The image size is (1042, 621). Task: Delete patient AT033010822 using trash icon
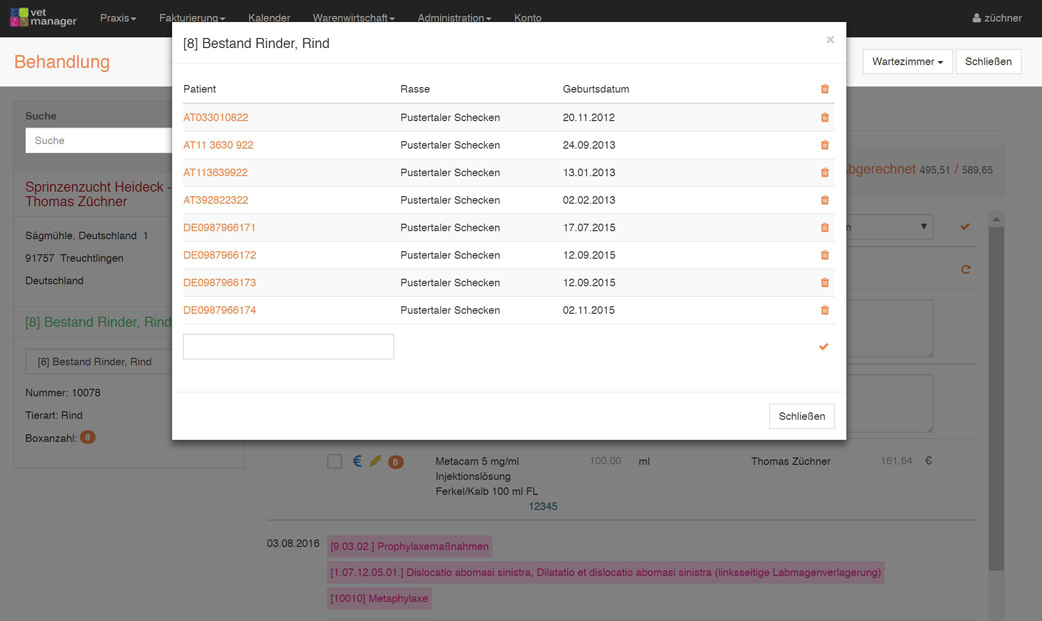(824, 118)
